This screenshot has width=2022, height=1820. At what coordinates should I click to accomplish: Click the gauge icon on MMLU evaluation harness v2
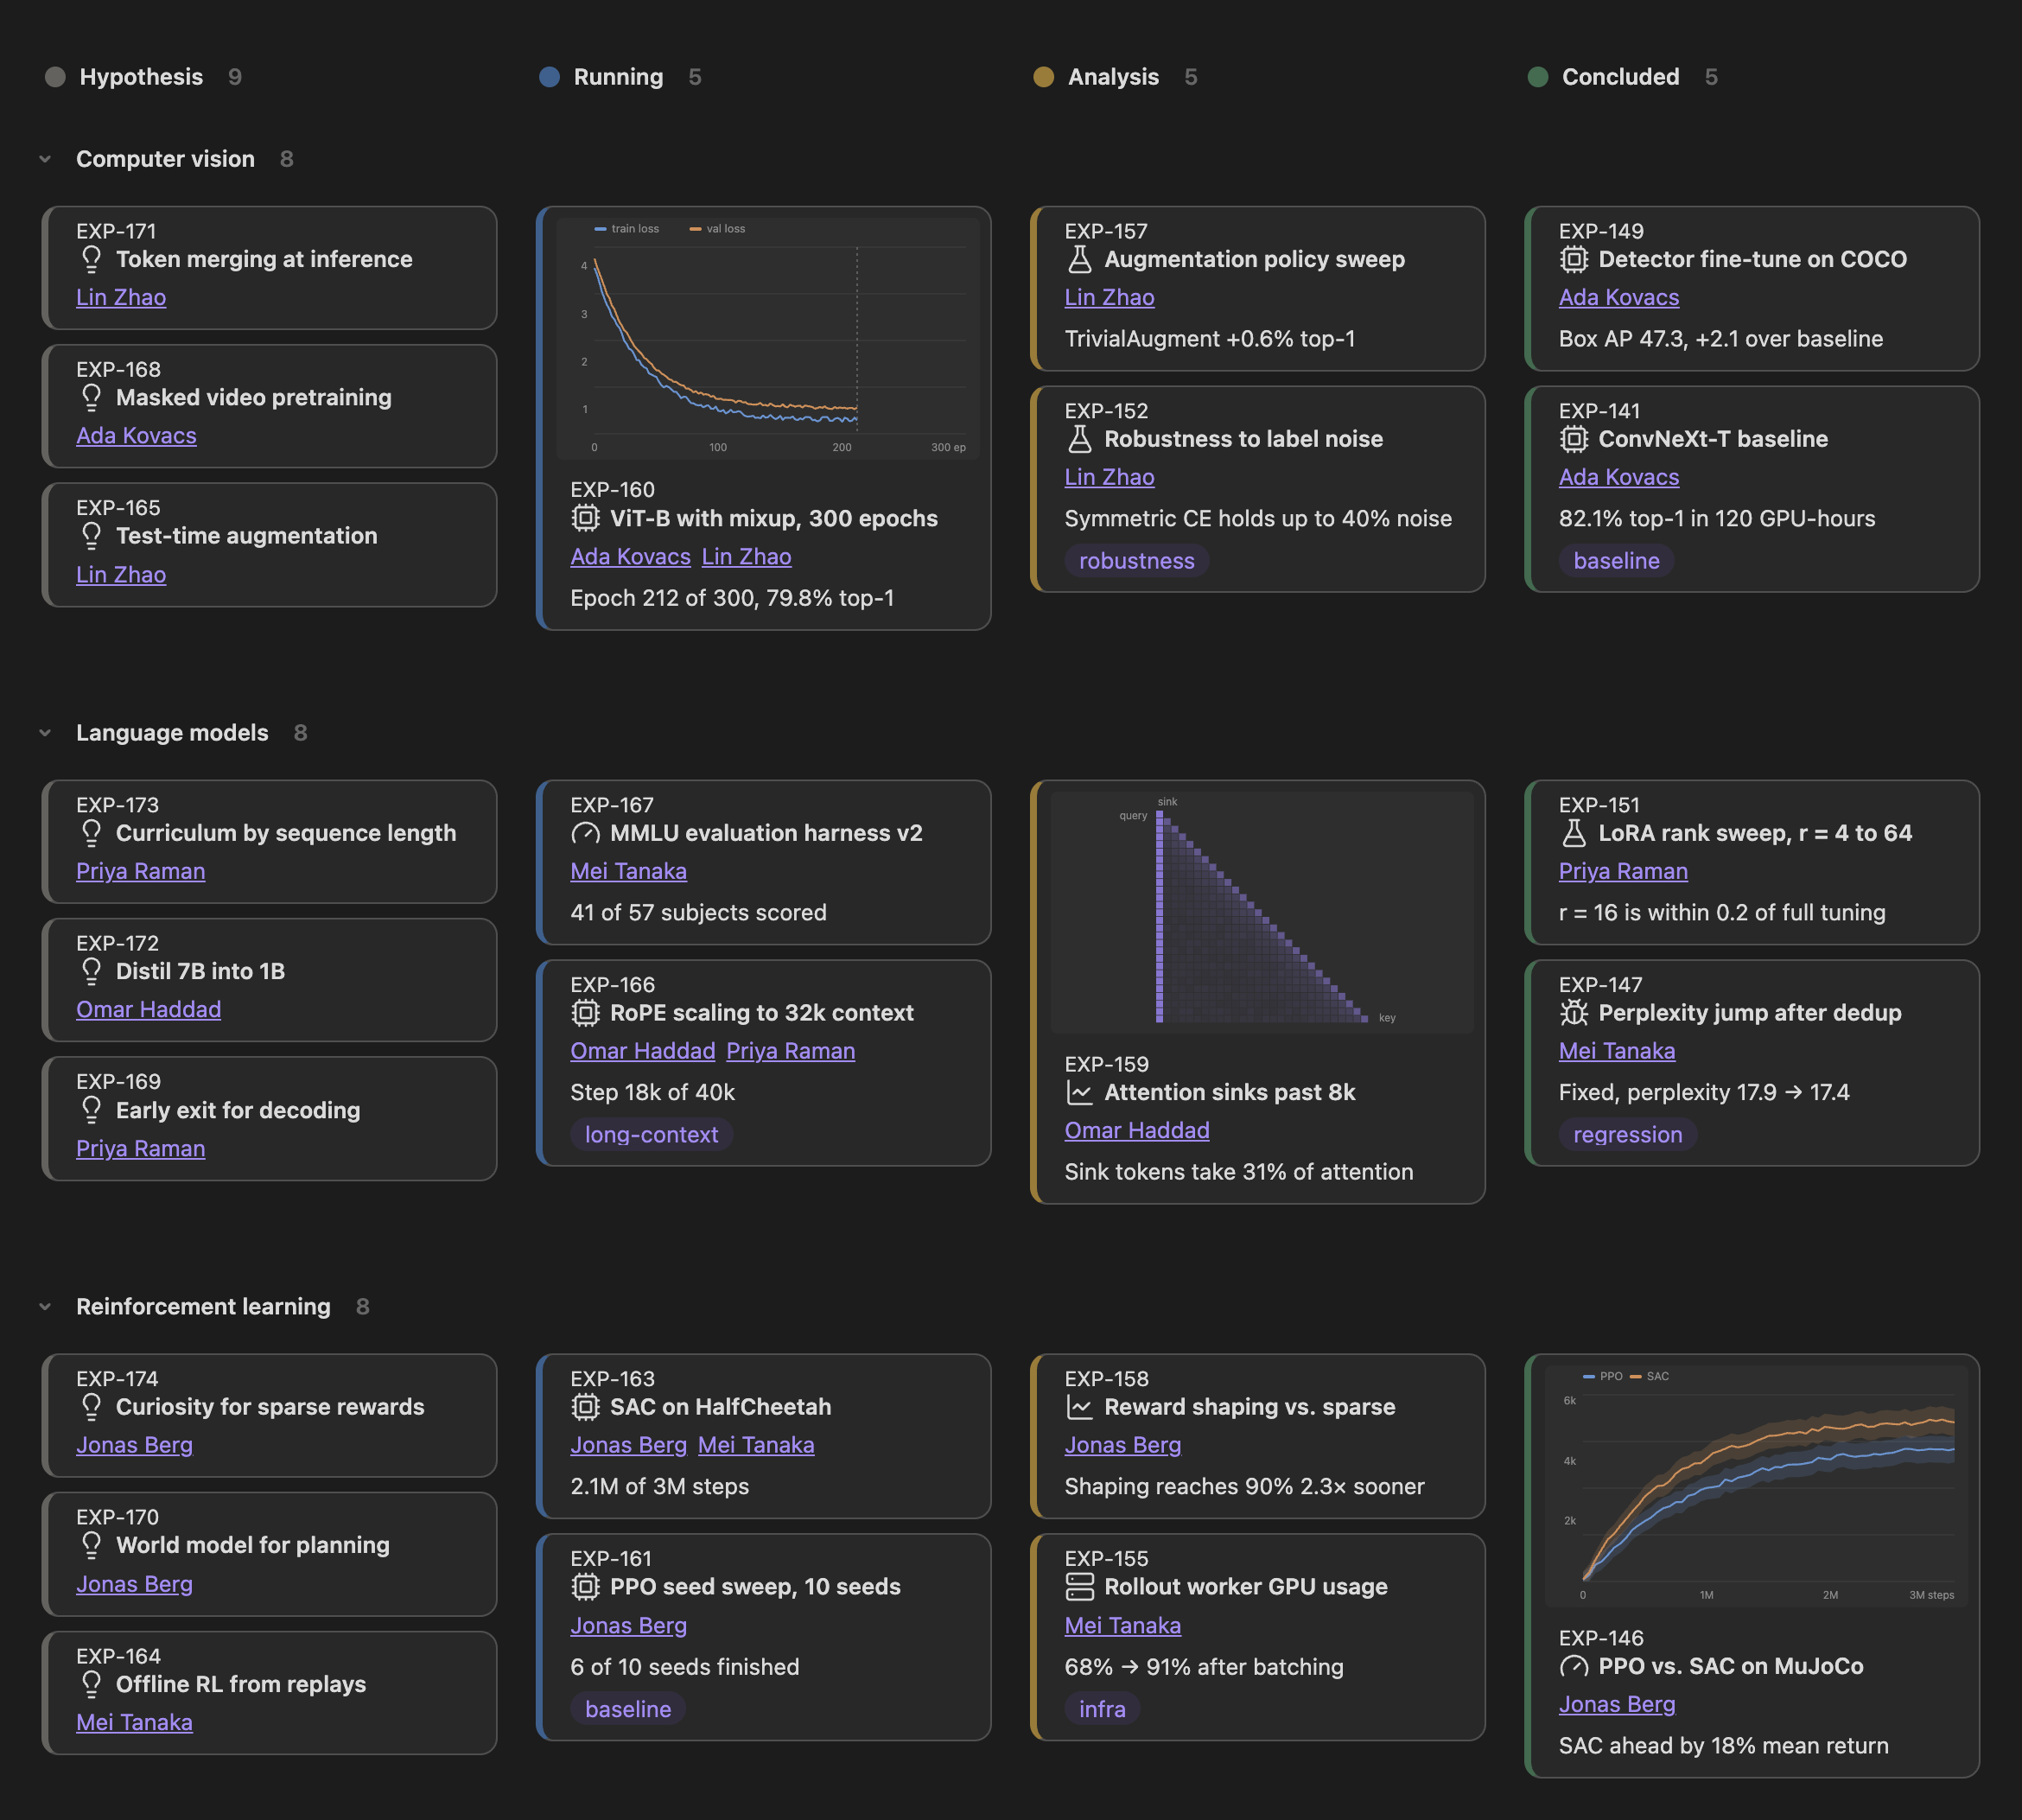pos(585,833)
